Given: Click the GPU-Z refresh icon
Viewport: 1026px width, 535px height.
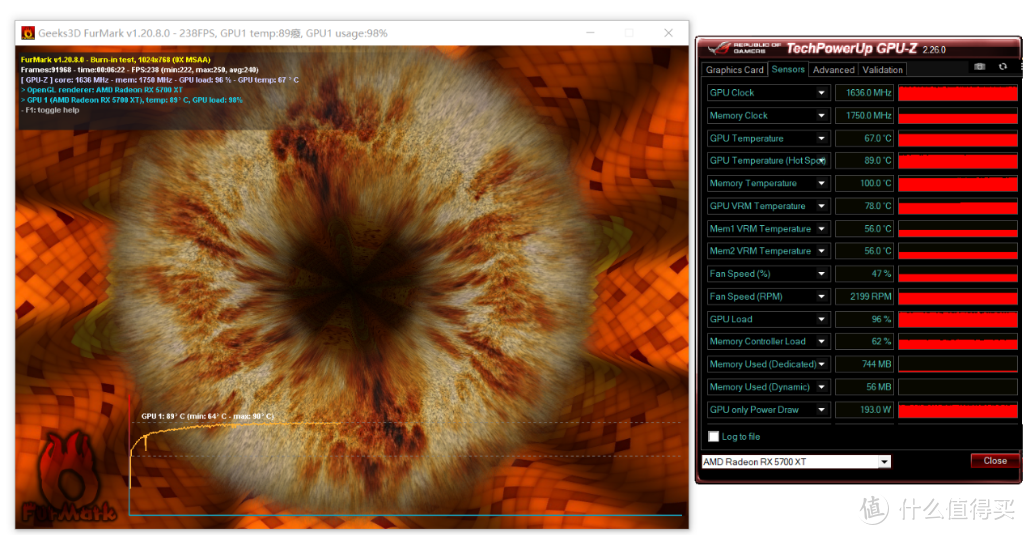Looking at the screenshot, I should pyautogui.click(x=1002, y=67).
